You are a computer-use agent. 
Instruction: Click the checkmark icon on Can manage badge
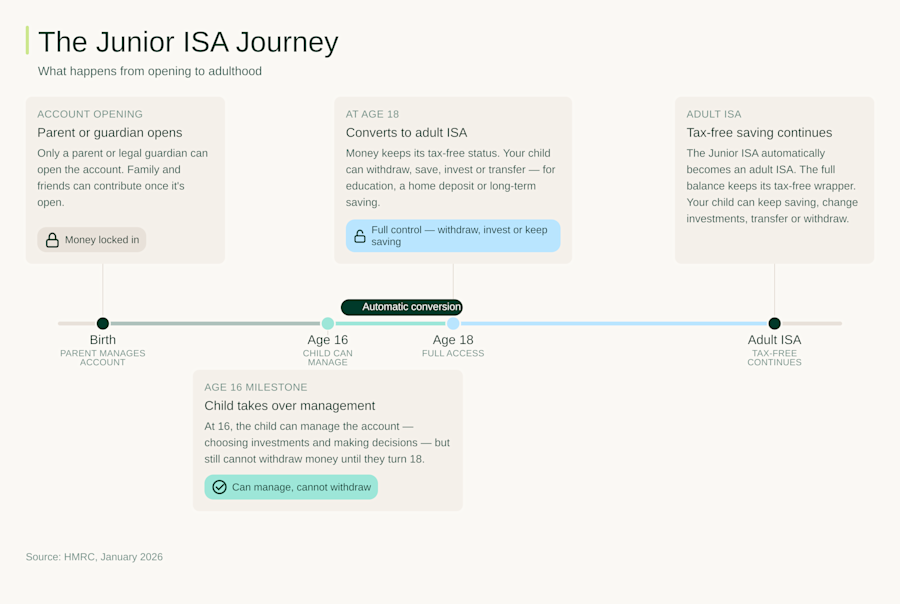tap(218, 487)
